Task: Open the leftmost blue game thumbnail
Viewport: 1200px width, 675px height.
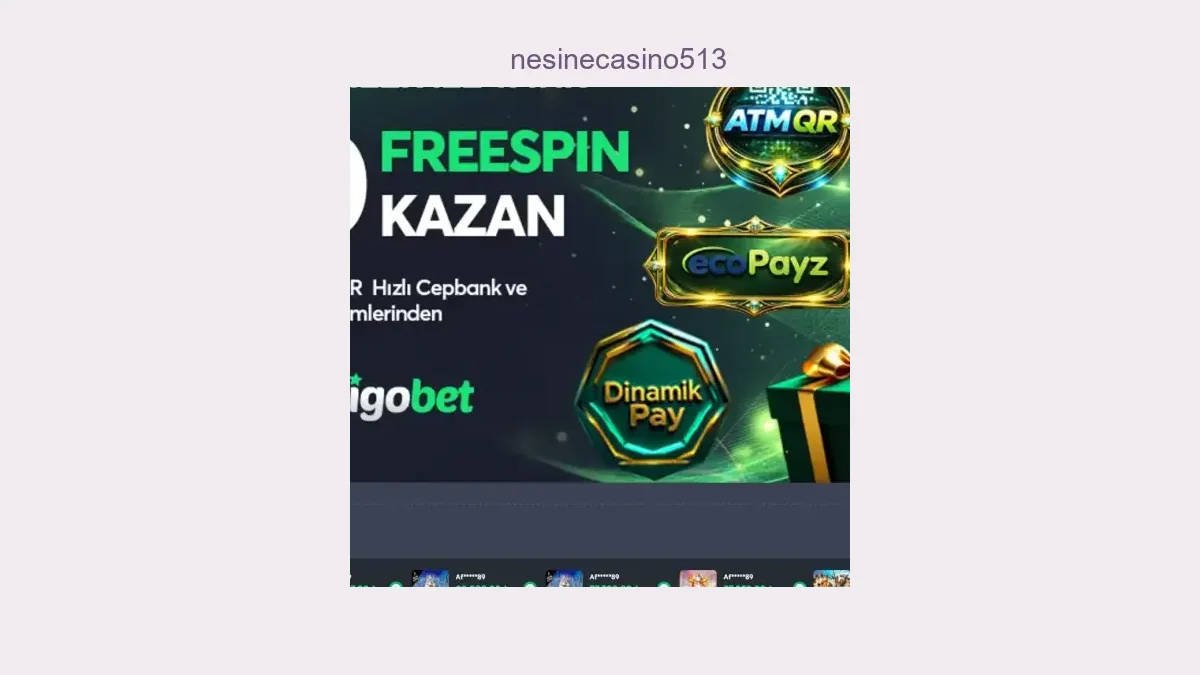Action: (431, 578)
